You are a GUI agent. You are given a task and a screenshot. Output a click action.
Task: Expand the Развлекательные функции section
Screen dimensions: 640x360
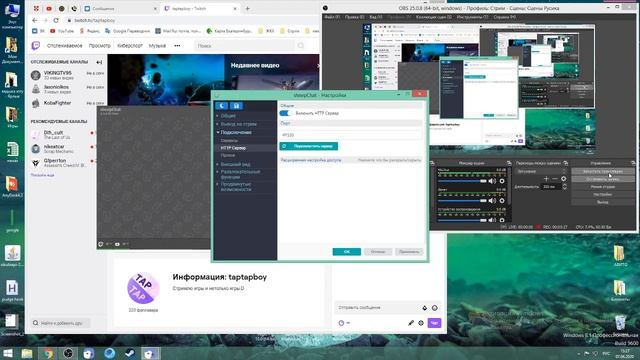[239, 174]
